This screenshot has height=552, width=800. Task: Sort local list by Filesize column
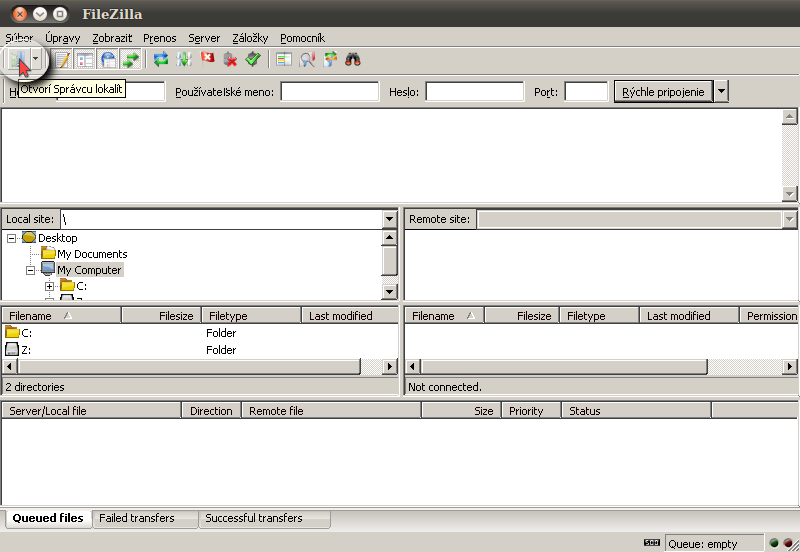161,316
